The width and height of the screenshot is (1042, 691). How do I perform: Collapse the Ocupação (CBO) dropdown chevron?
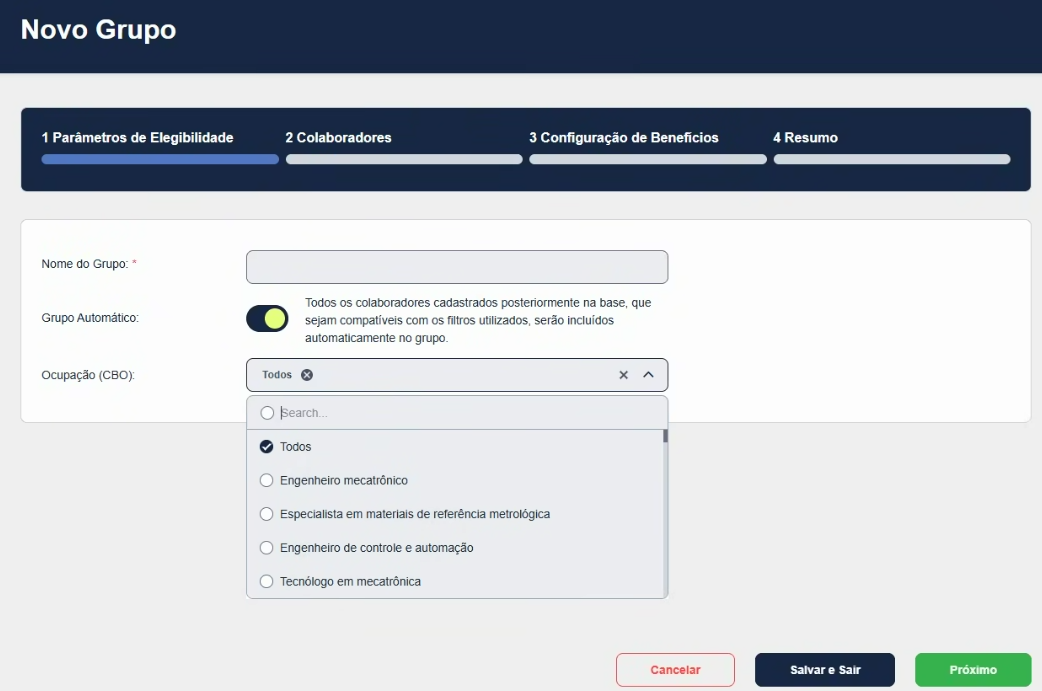point(649,375)
